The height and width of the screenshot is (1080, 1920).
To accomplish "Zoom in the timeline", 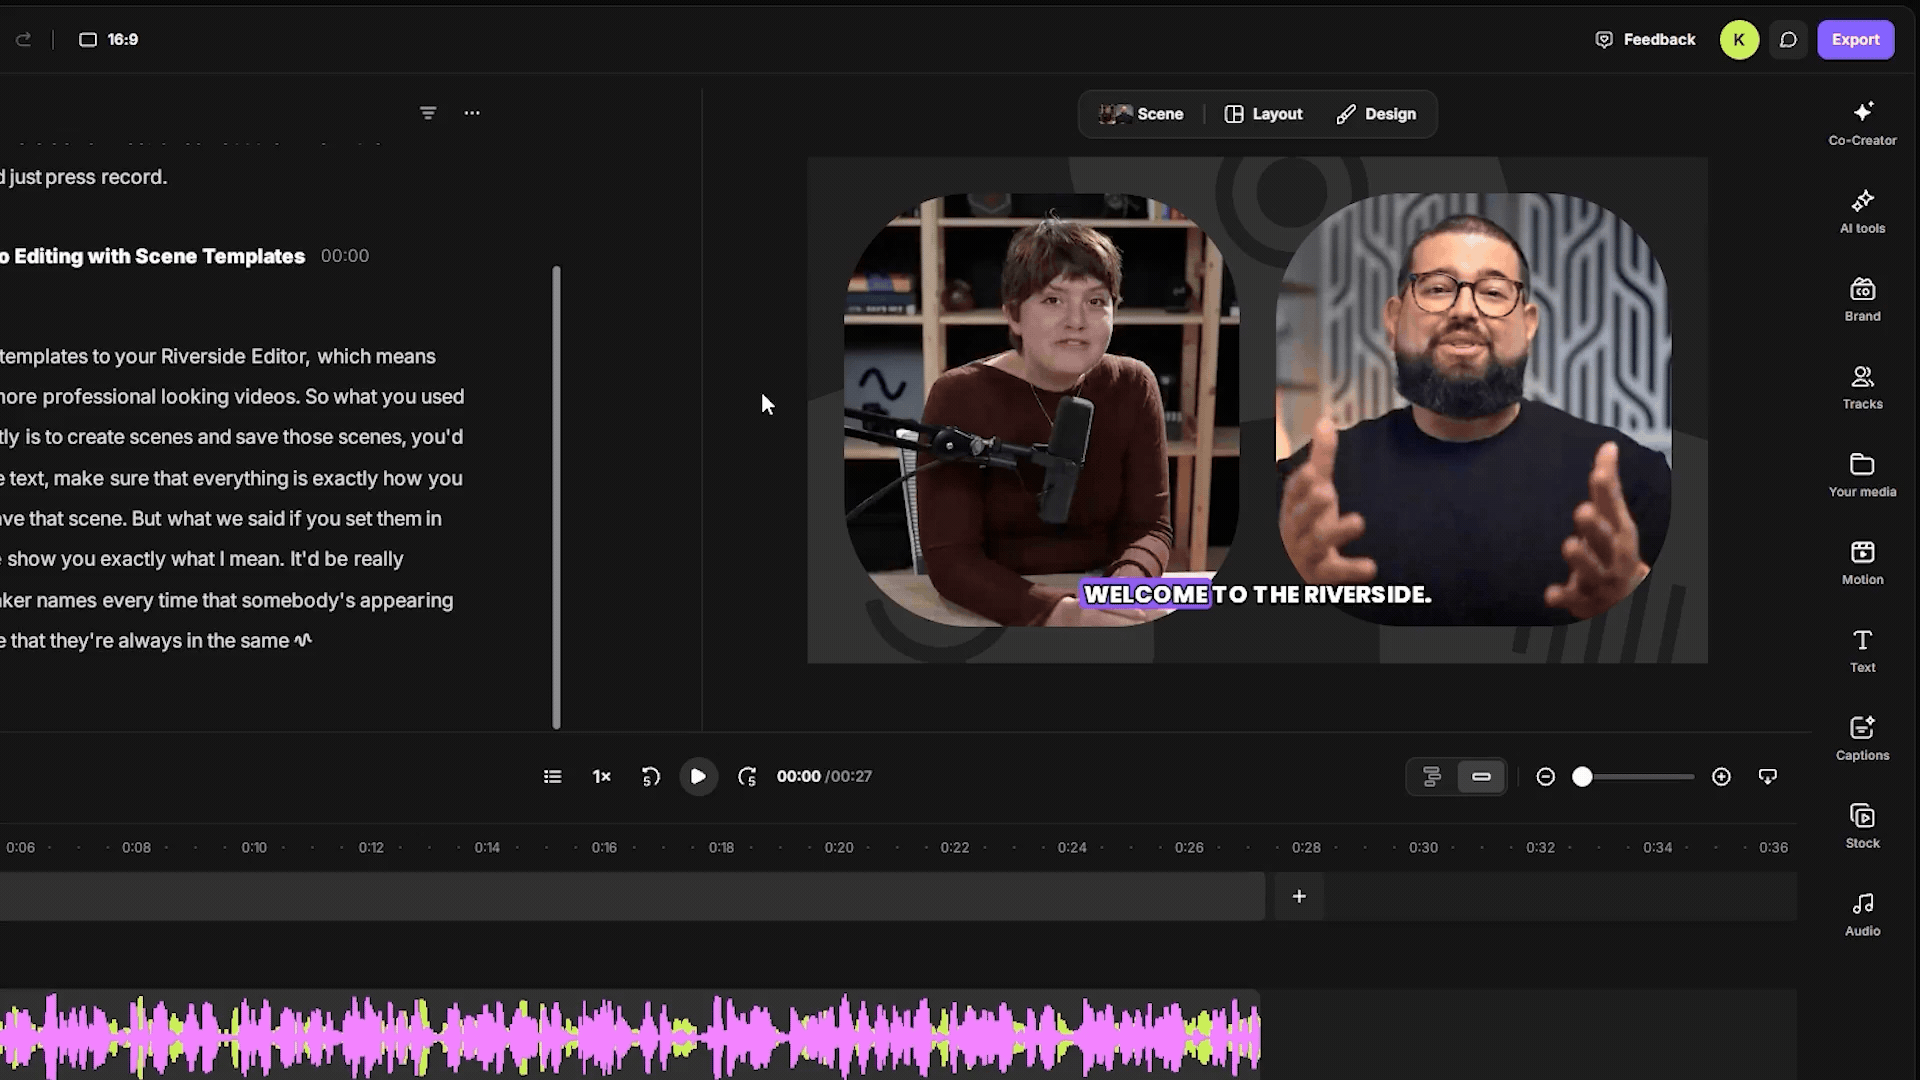I will (x=1721, y=777).
